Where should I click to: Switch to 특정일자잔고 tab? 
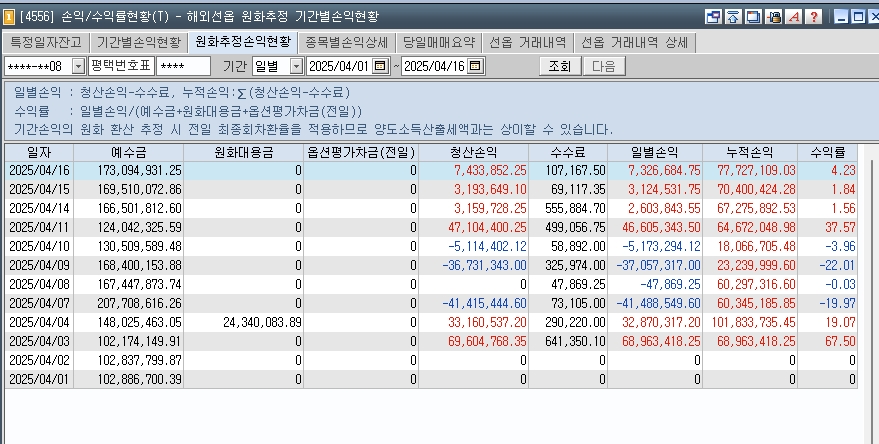click(46, 43)
